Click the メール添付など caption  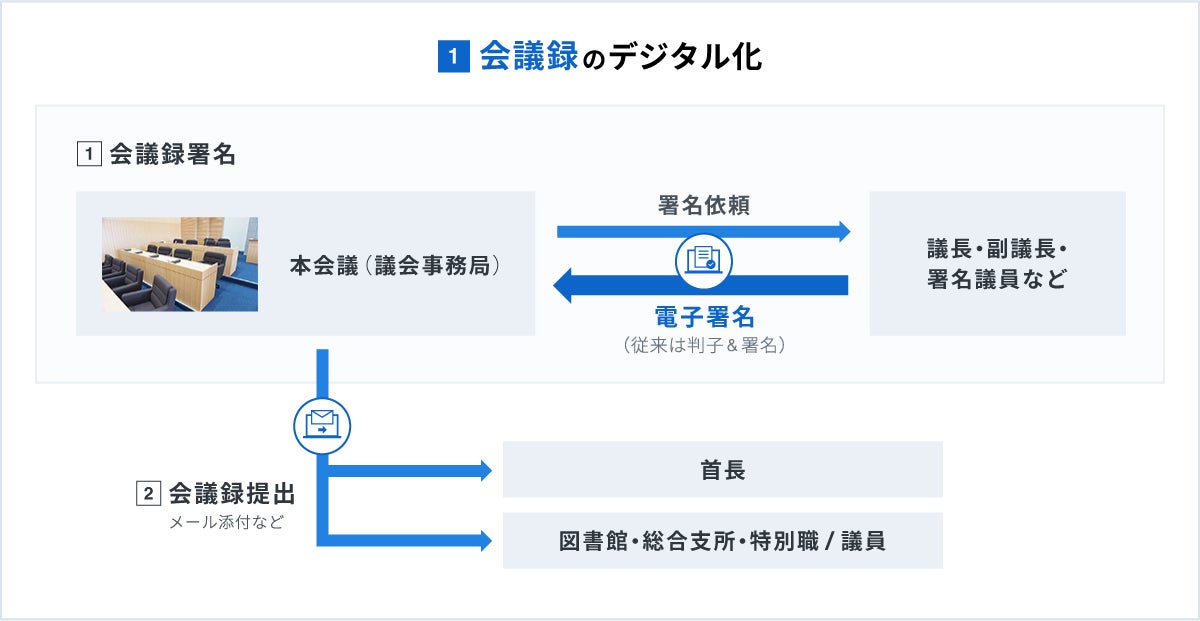[x=226, y=521]
